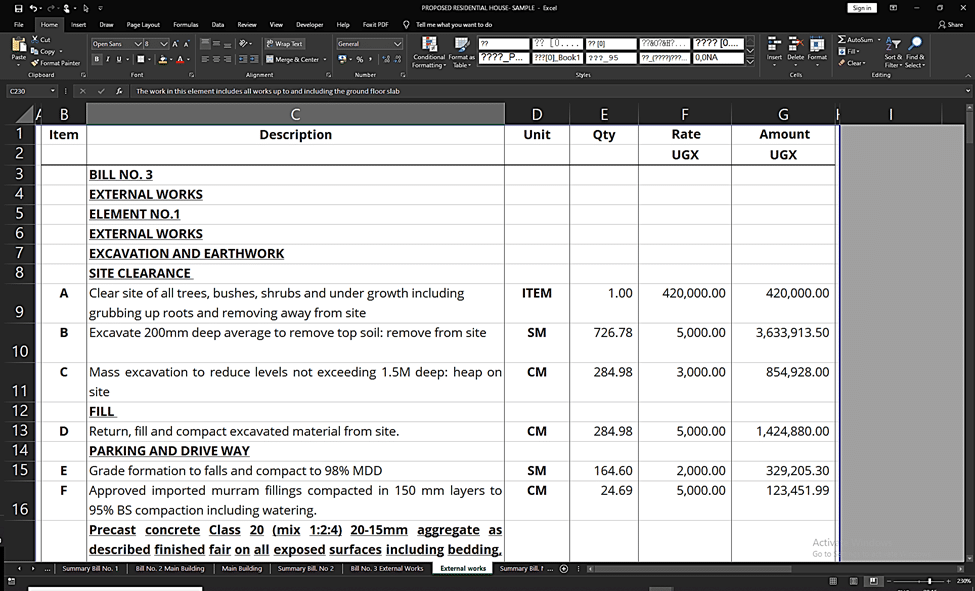The image size is (975, 591).
Task: Apply comma style number format
Action: tap(370, 59)
